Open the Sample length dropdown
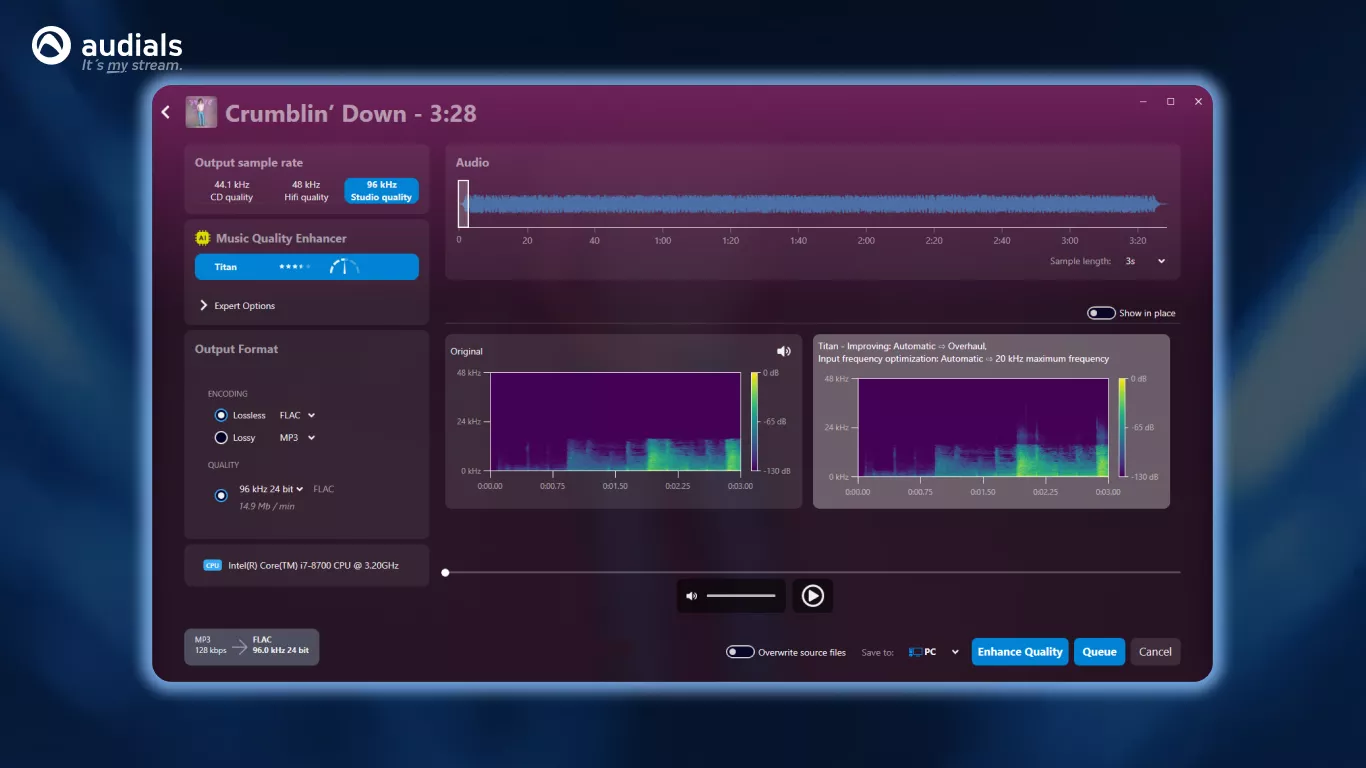Viewport: 1366px width, 768px height. [x=1145, y=261]
